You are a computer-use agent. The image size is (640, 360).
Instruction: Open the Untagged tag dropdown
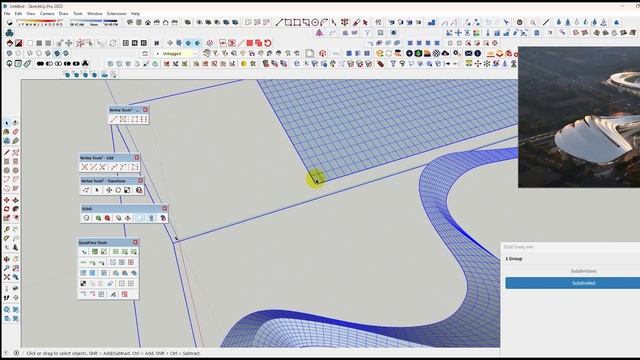click(176, 53)
